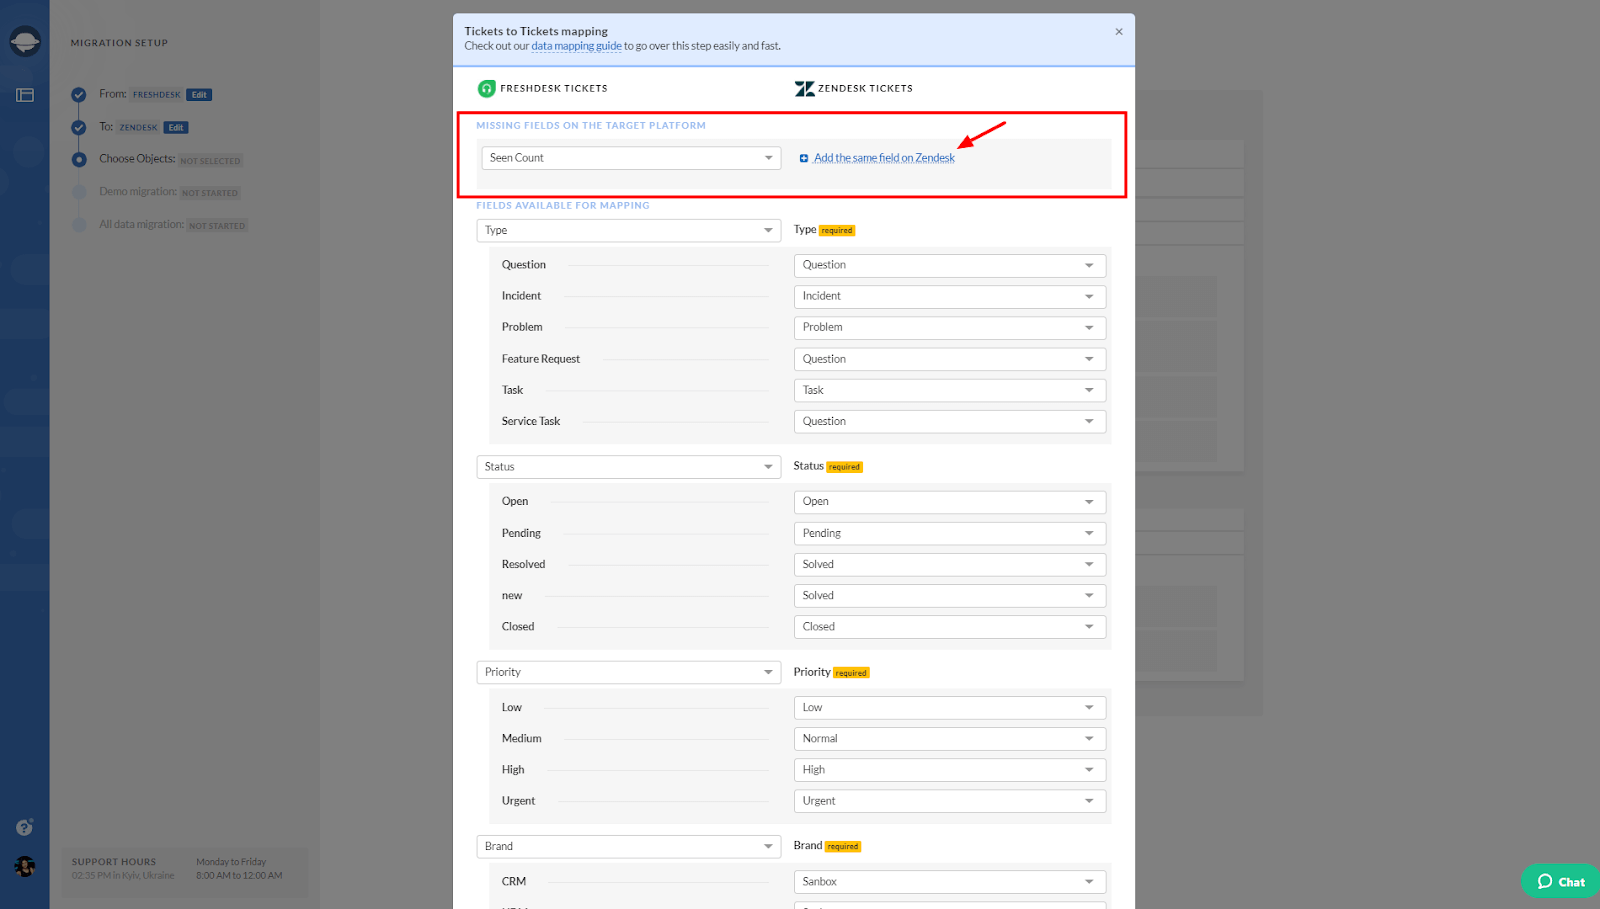
Task: Change the mapping for new status row
Action: tap(950, 596)
